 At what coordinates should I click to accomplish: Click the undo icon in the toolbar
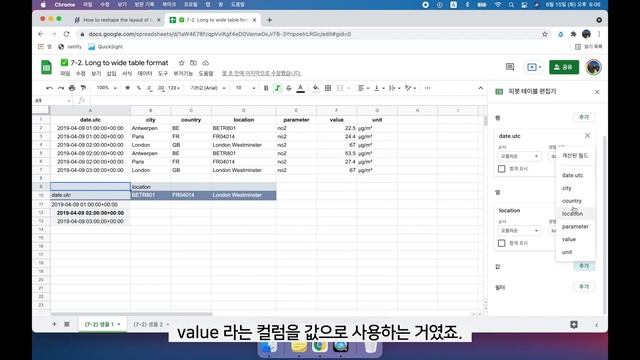pos(49,88)
